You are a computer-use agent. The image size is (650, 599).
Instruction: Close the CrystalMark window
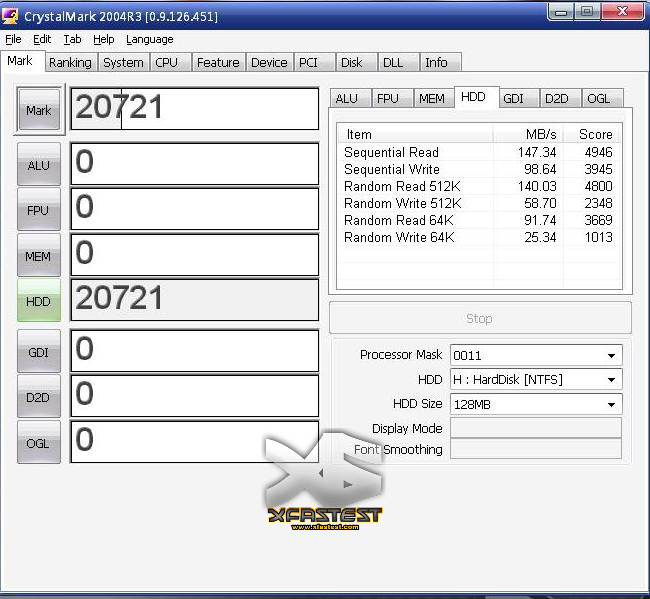click(x=623, y=12)
